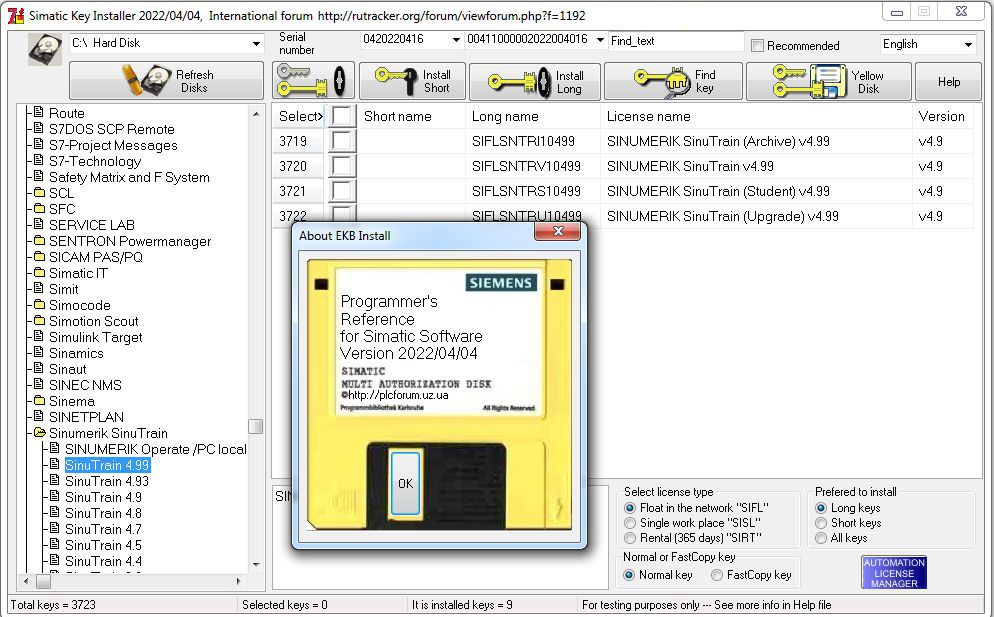Toggle the select-all header checkbox
994x617 pixels.
click(342, 116)
